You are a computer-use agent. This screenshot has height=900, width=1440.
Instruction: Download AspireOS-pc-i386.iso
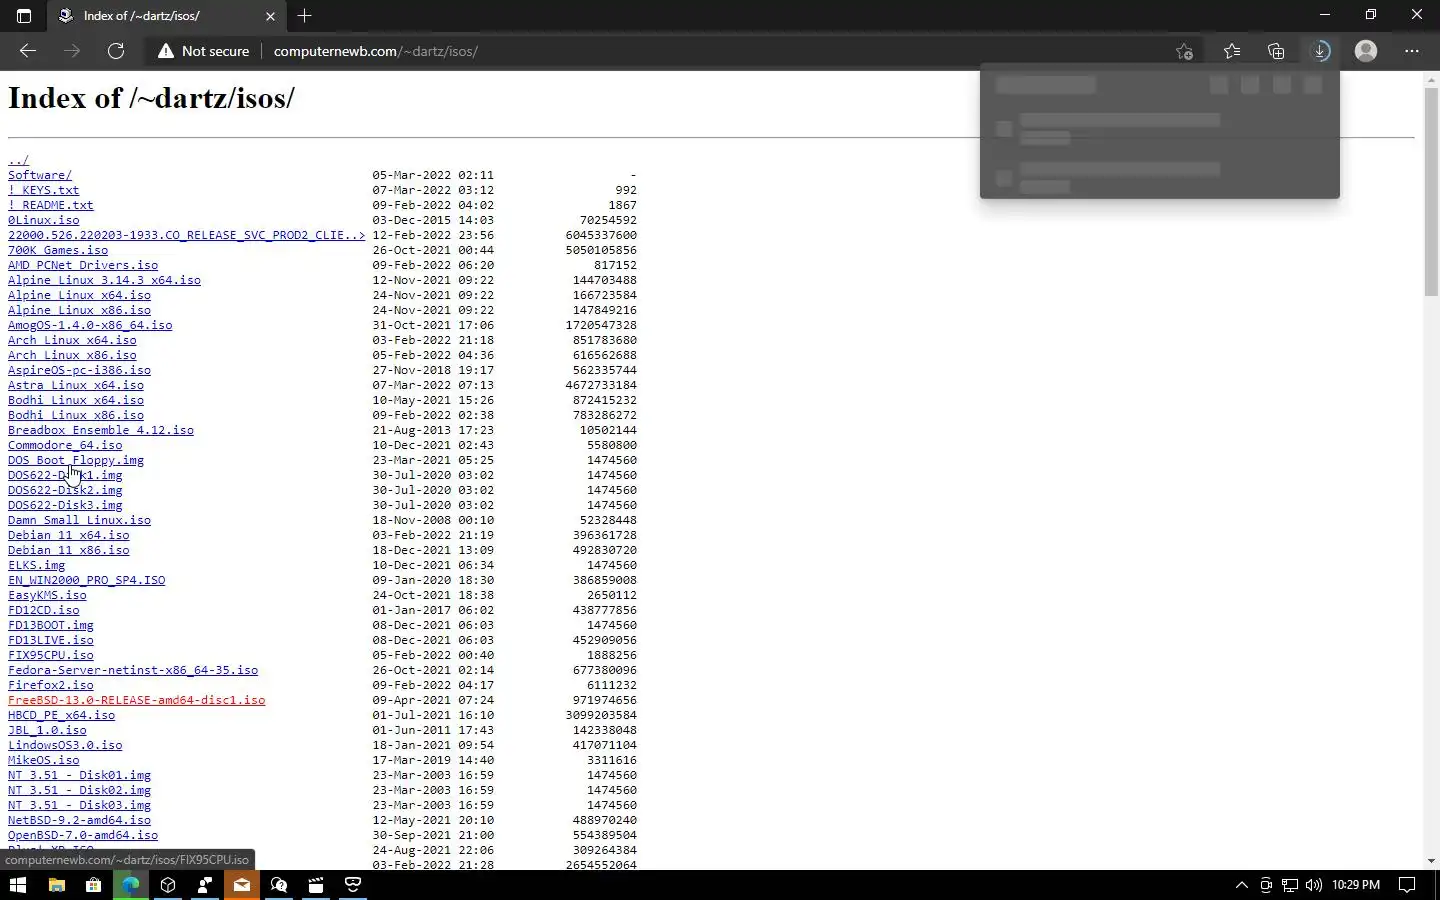coord(80,370)
